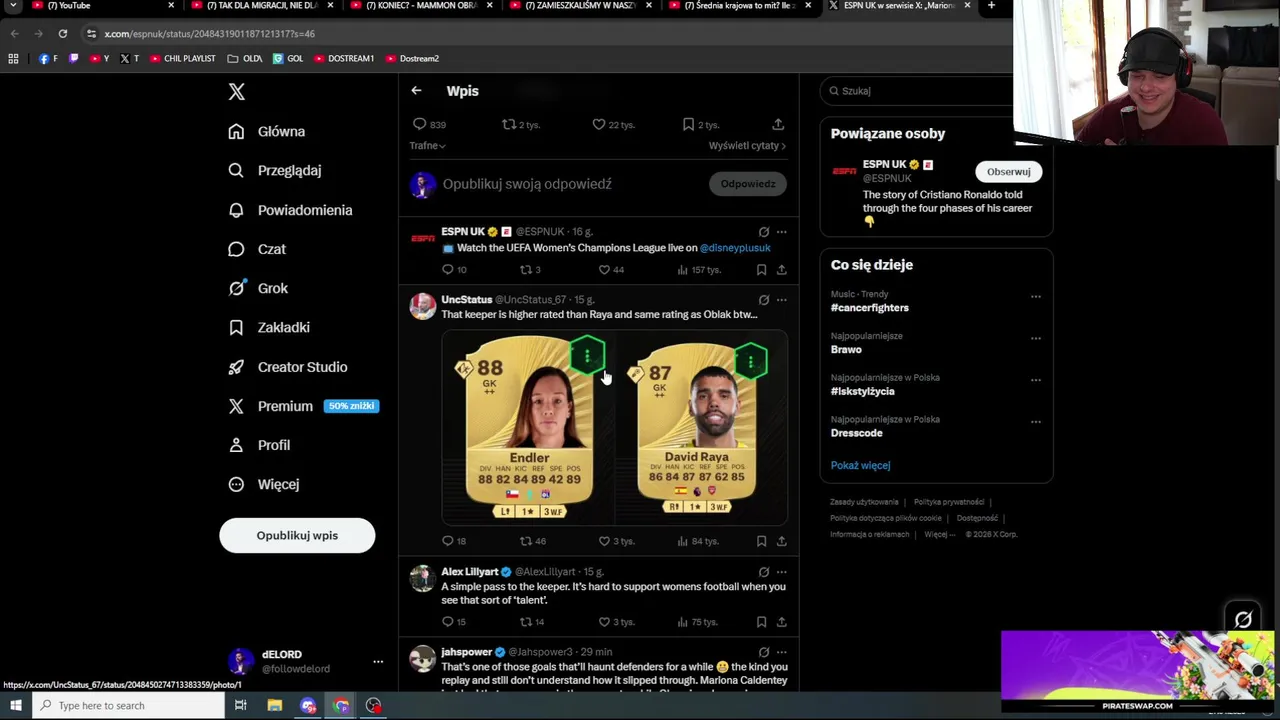Image resolution: width=1280 pixels, height=720 pixels.
Task: Like the ESPN UK reply with 44 likes
Action: 611,270
